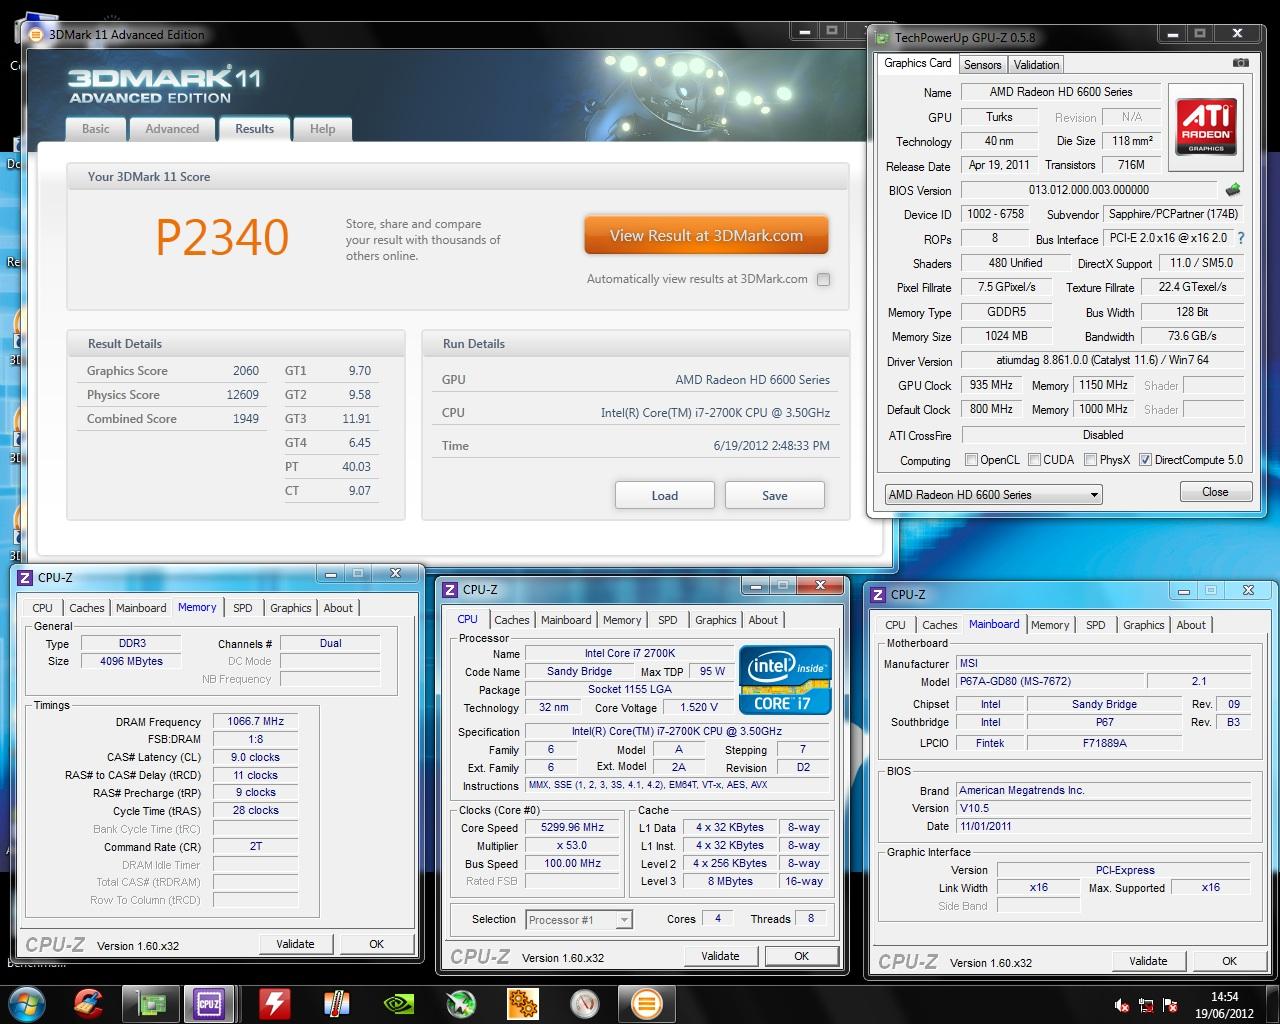Screen dimensions: 1280x1024
Task: Toggle the CUDA checkbox in GPU-Z
Action: (1034, 460)
